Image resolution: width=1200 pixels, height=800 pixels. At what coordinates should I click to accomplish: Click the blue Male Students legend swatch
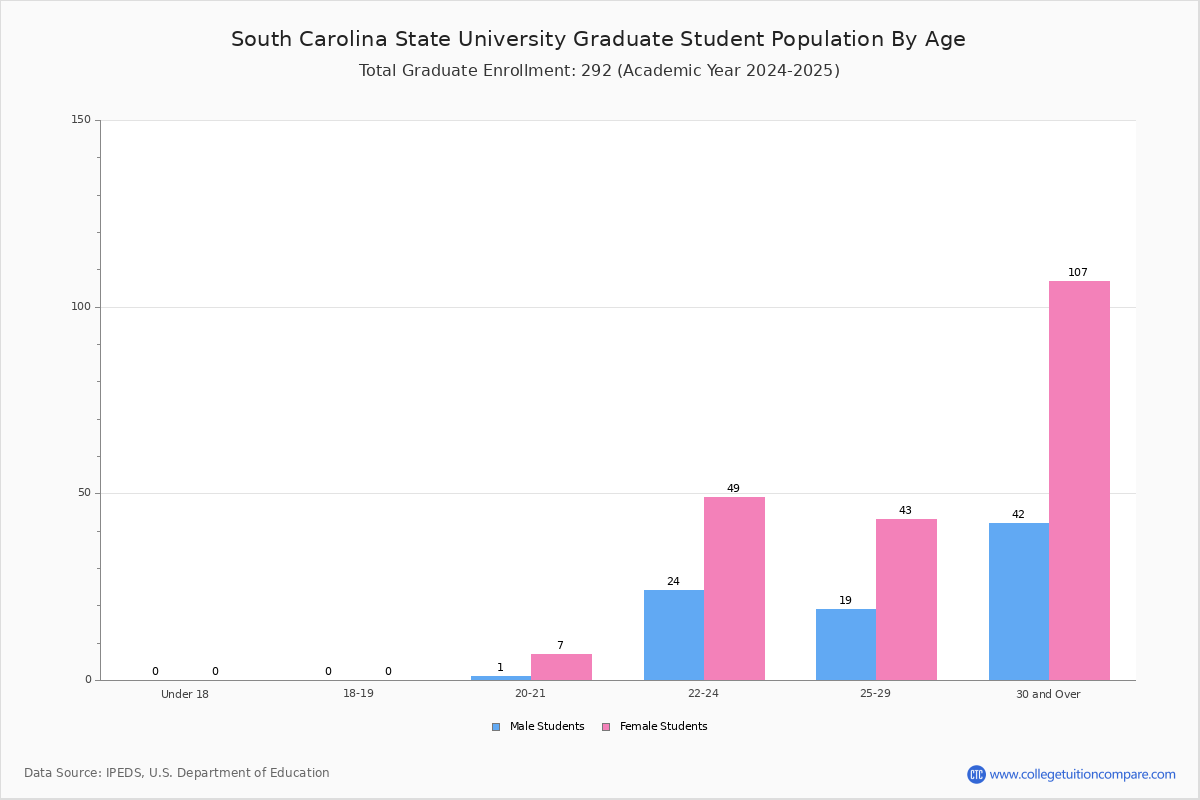pyautogui.click(x=496, y=727)
